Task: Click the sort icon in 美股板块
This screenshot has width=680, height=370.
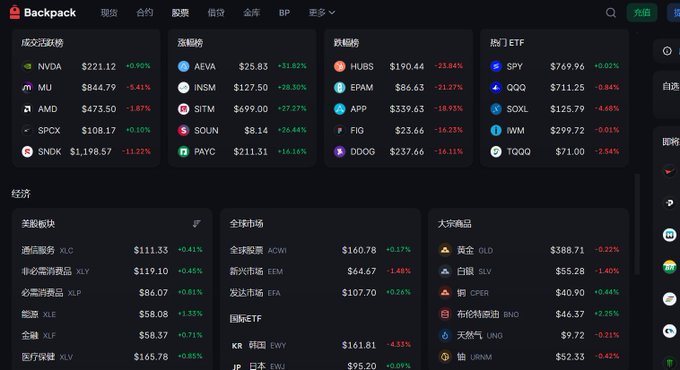Action: pyautogui.click(x=196, y=223)
